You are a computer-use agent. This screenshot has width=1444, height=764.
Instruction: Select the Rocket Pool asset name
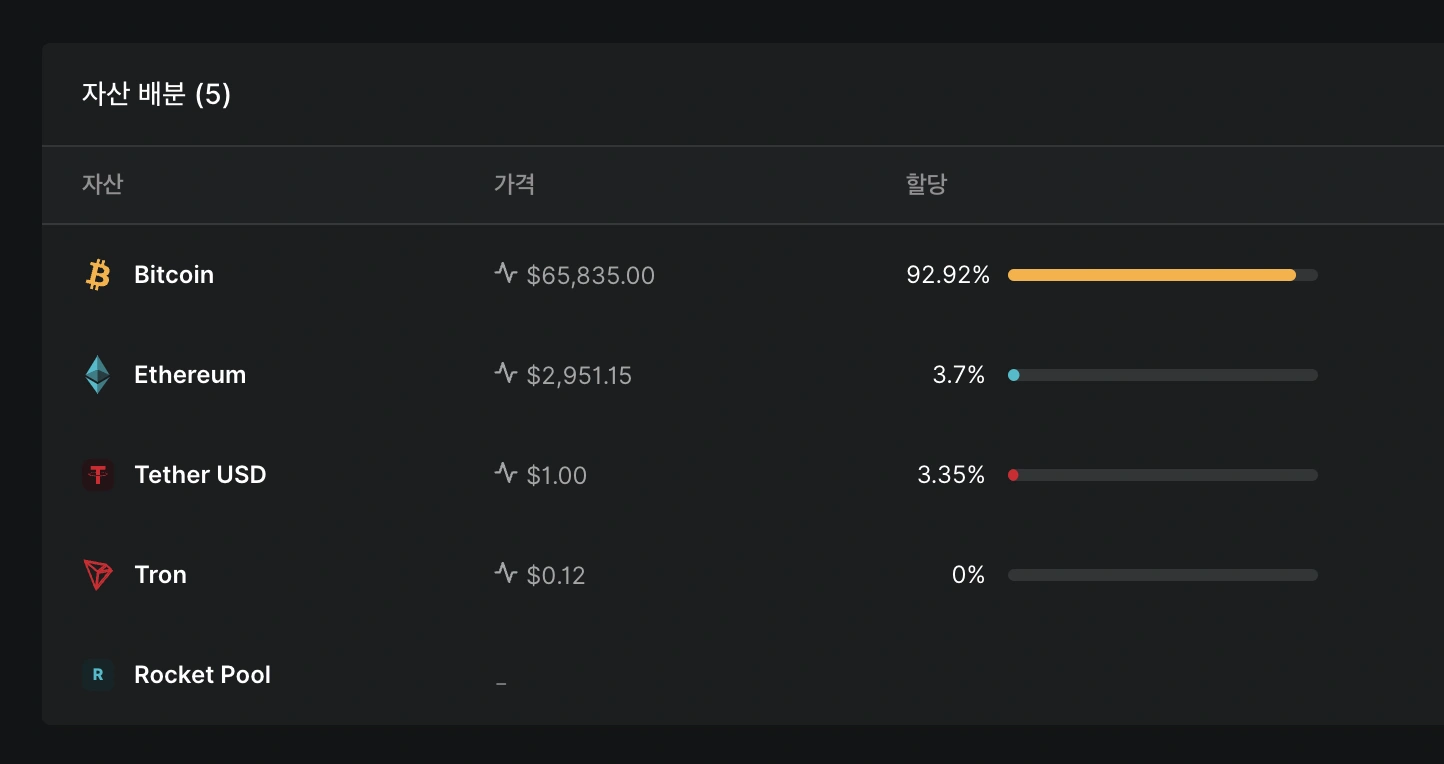(202, 675)
